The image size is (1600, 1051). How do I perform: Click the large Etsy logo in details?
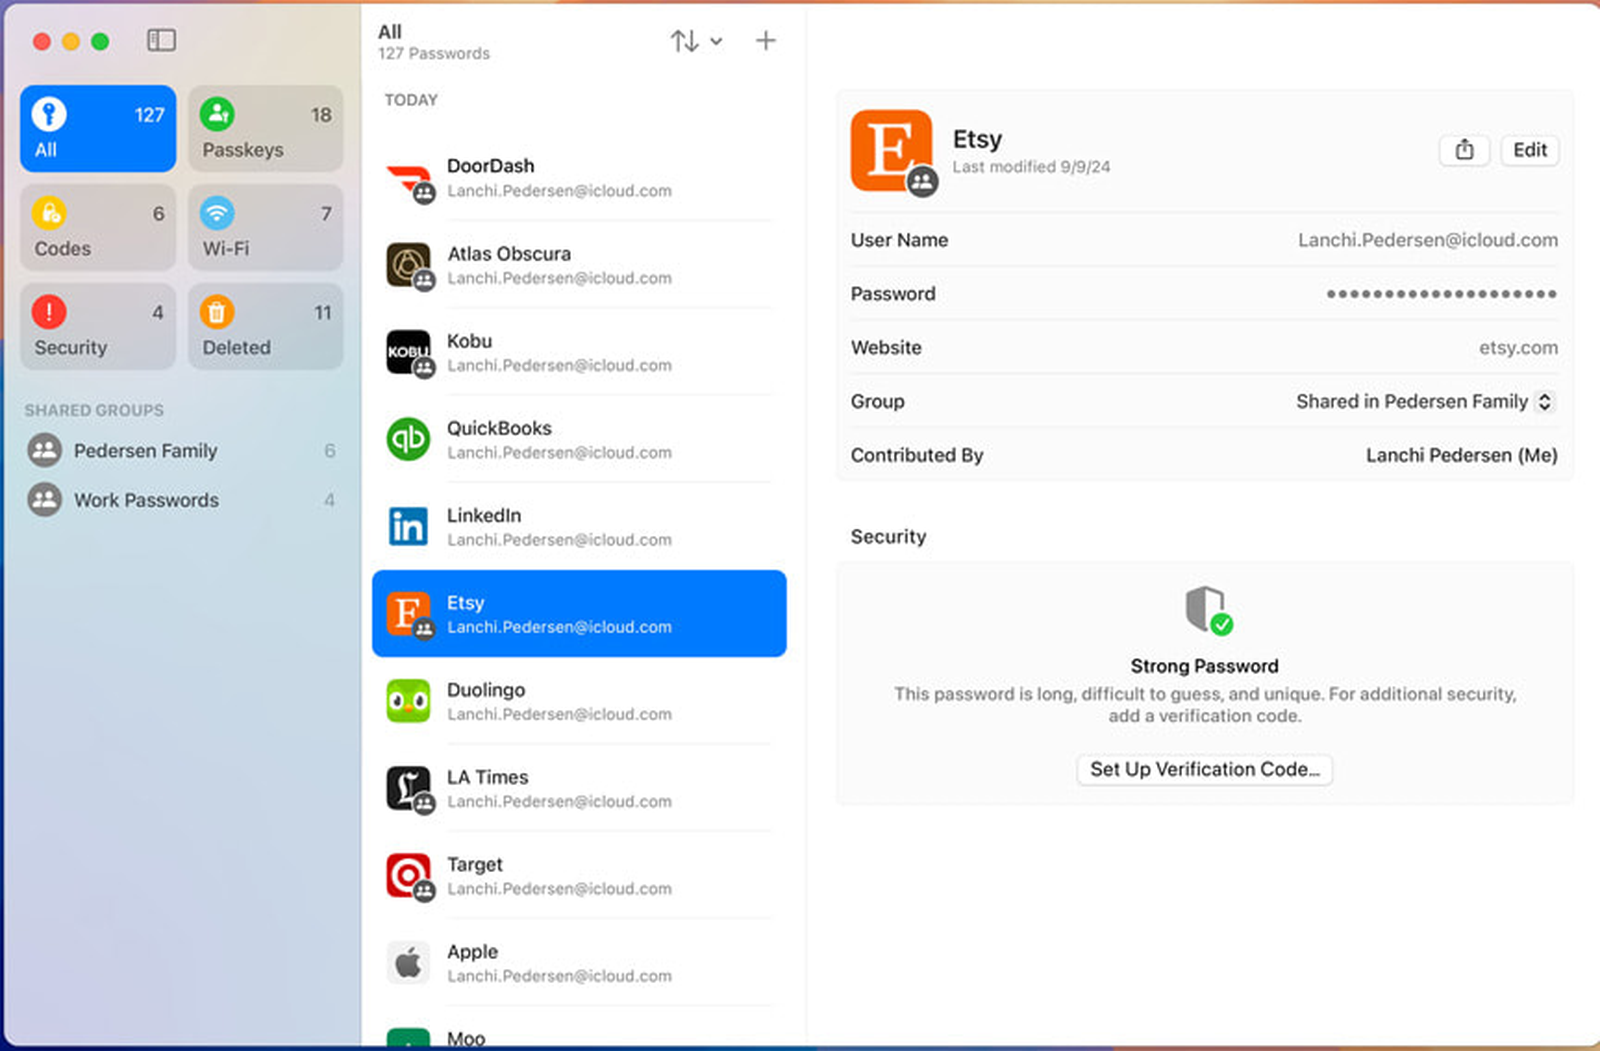coord(891,150)
